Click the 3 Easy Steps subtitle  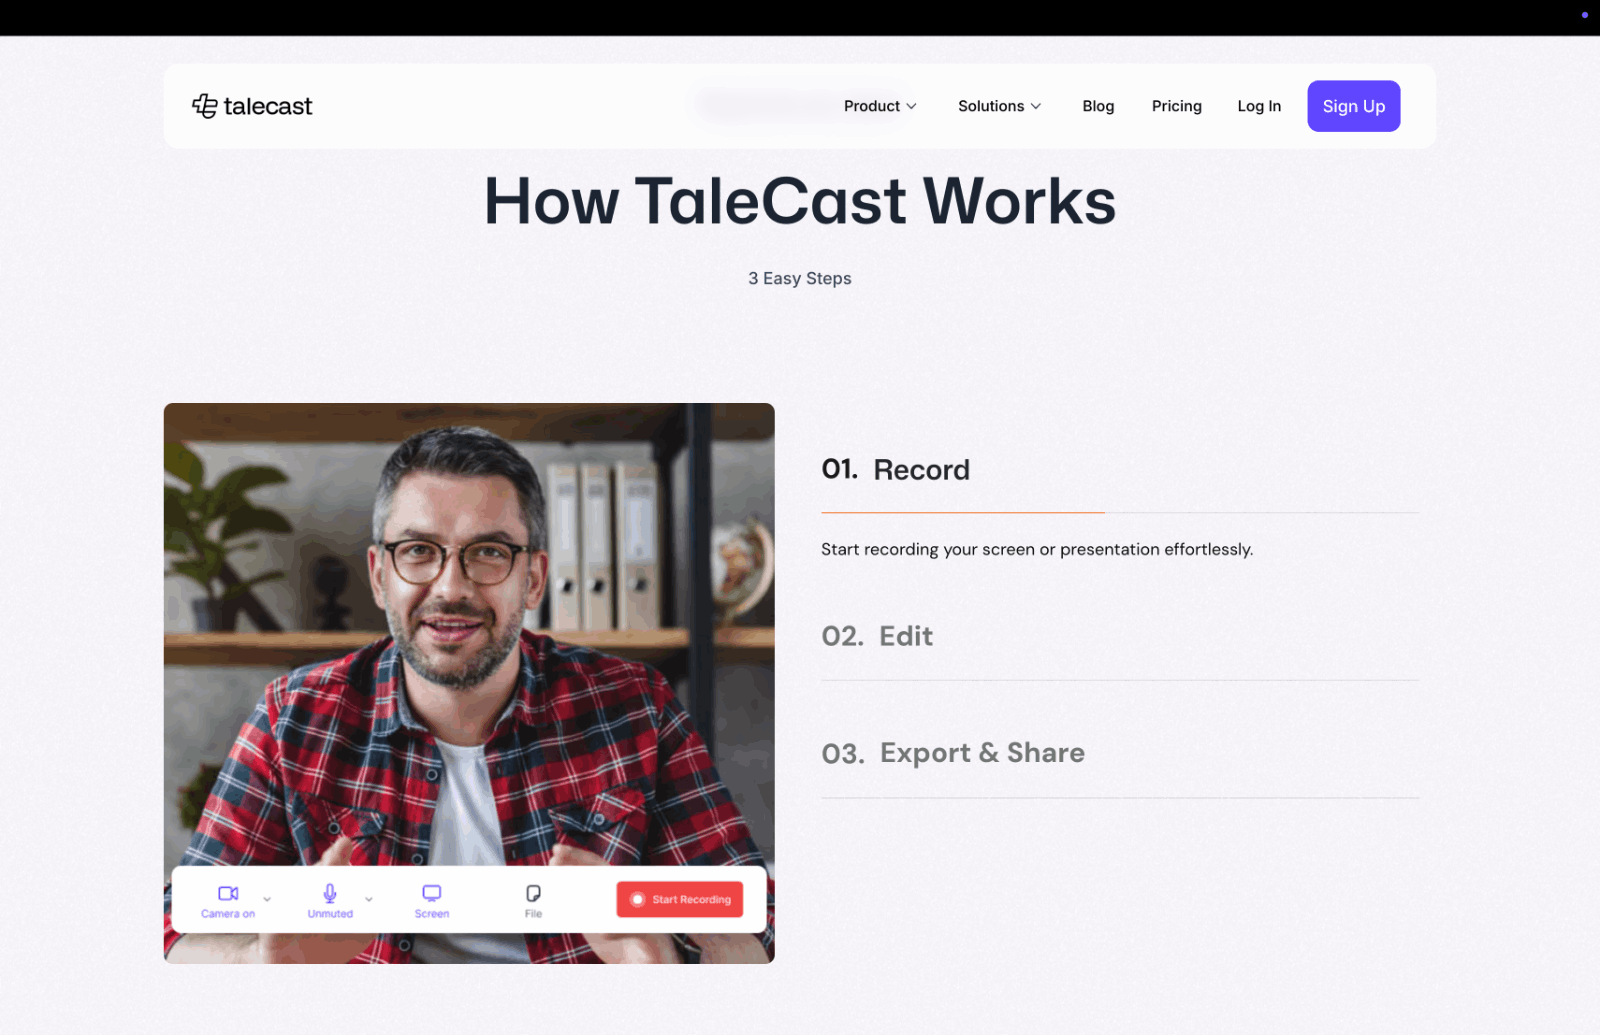click(800, 278)
